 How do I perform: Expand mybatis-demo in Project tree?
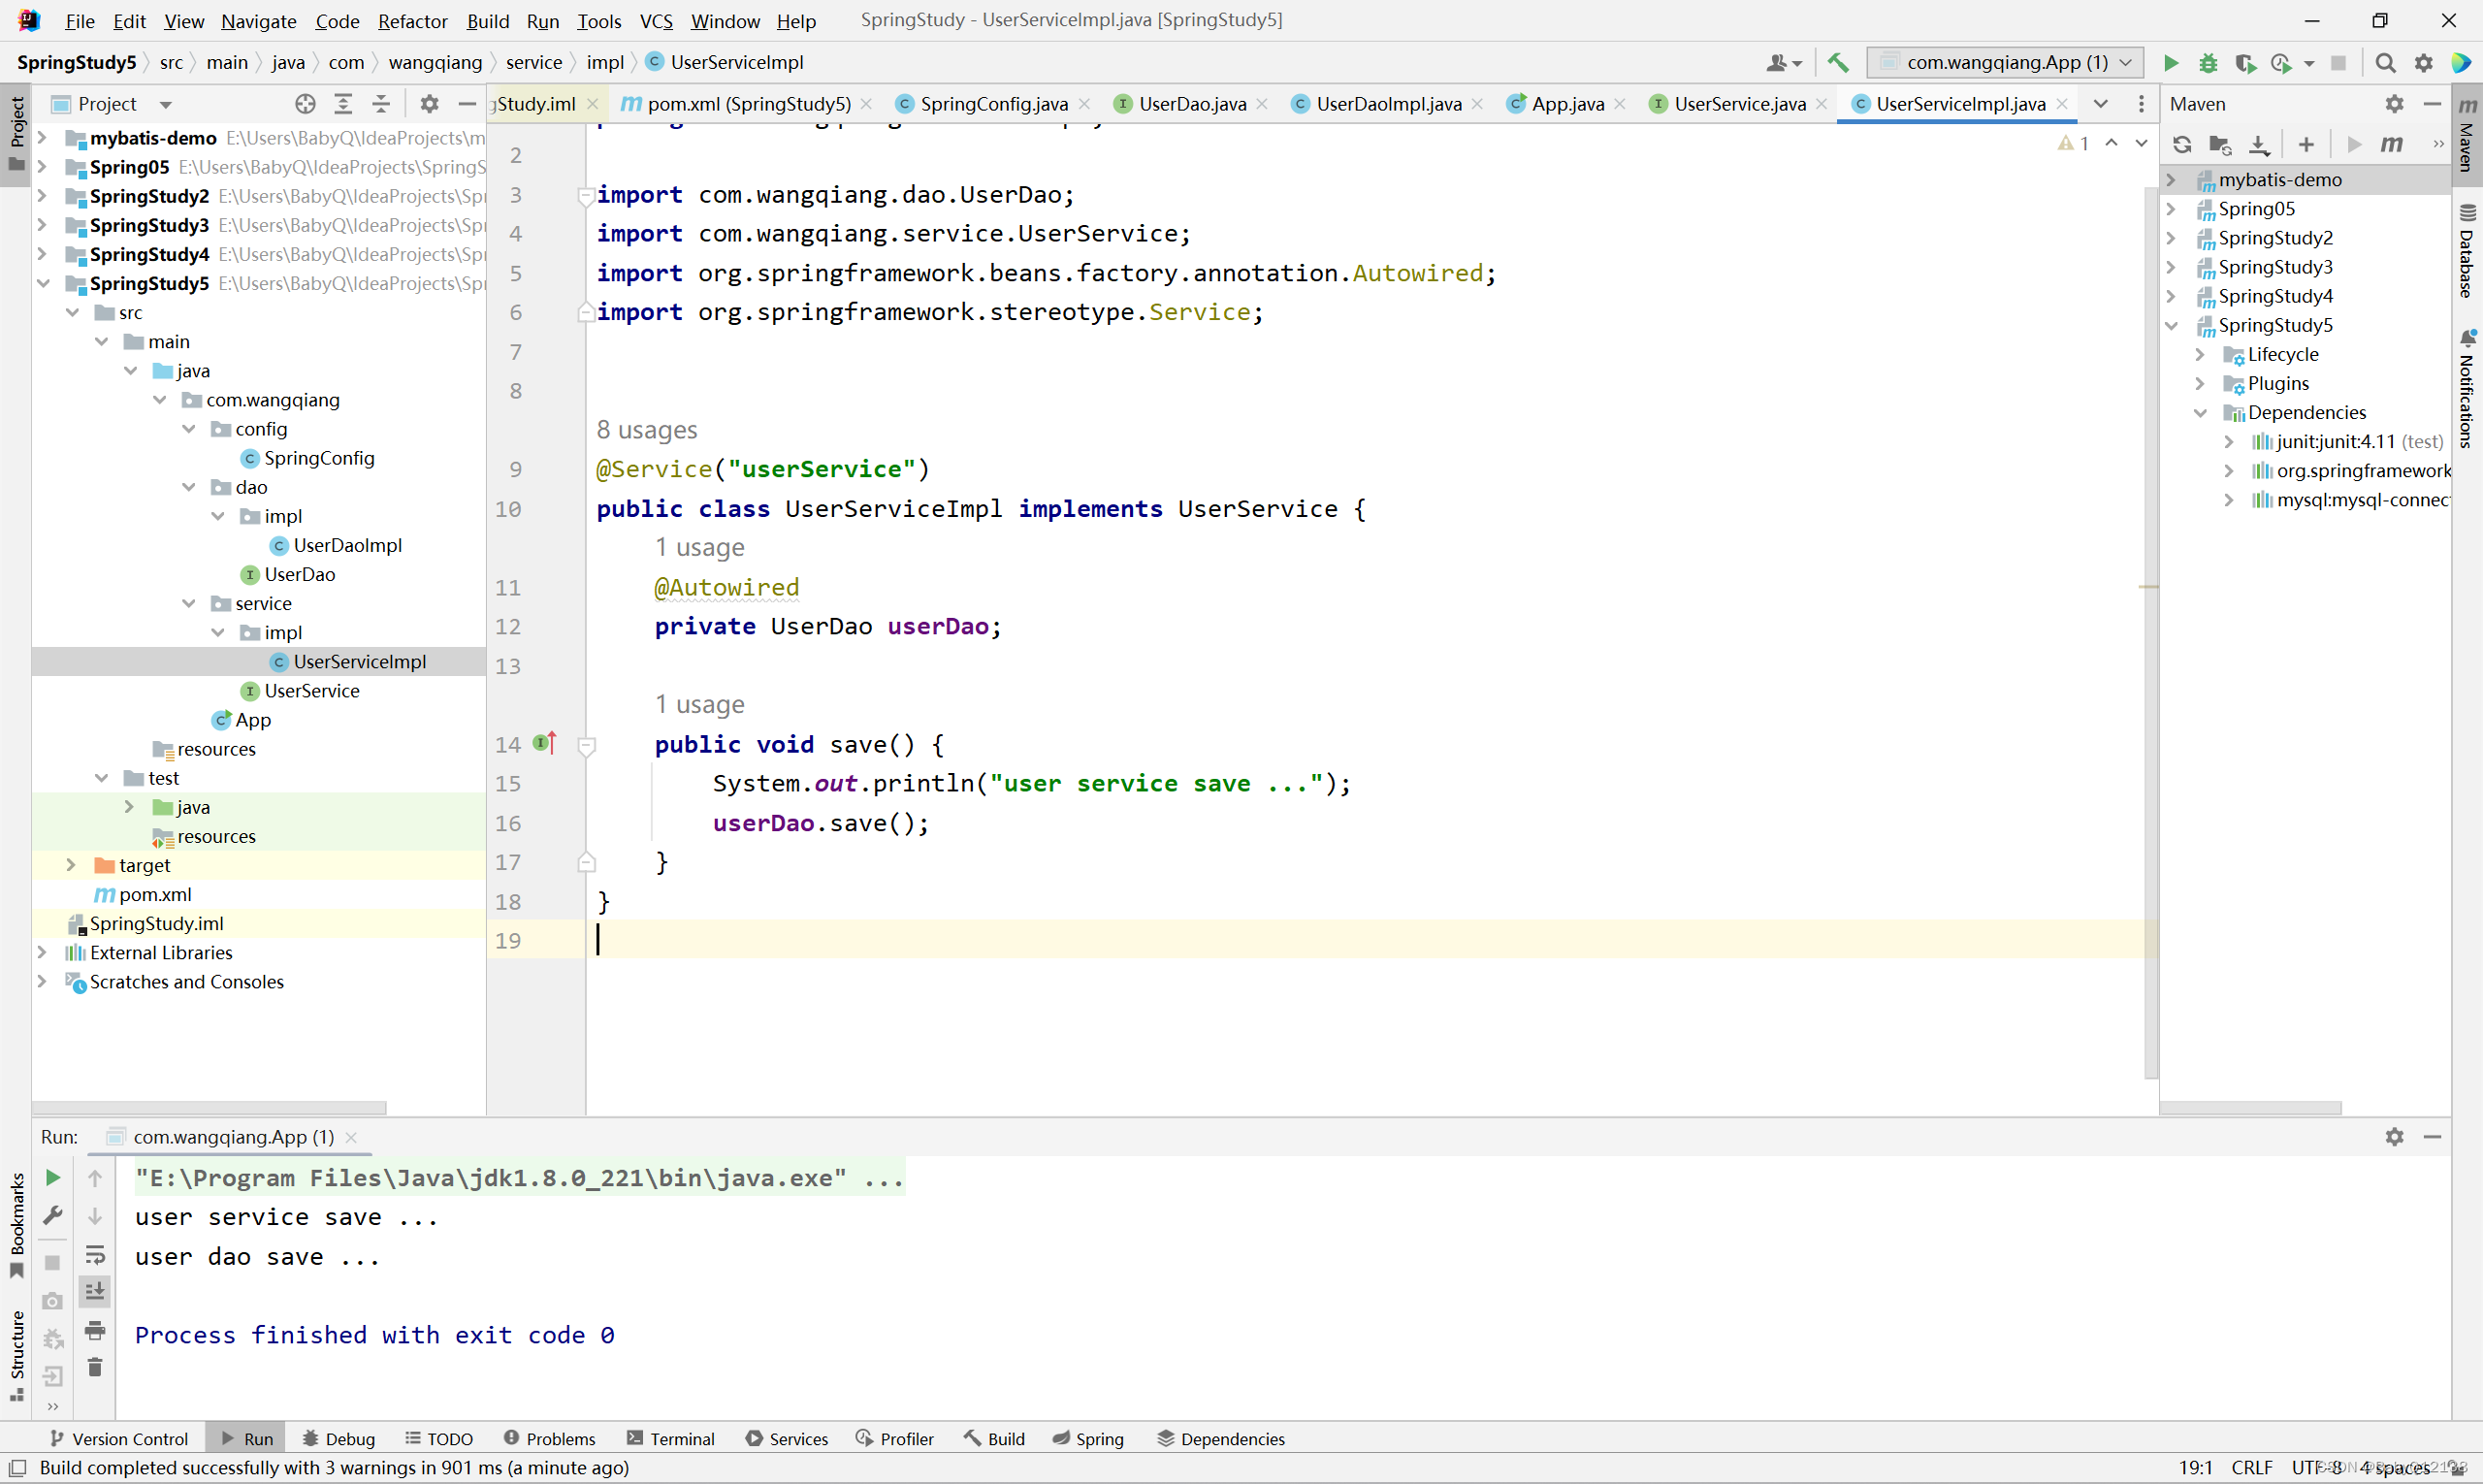pos(42,138)
